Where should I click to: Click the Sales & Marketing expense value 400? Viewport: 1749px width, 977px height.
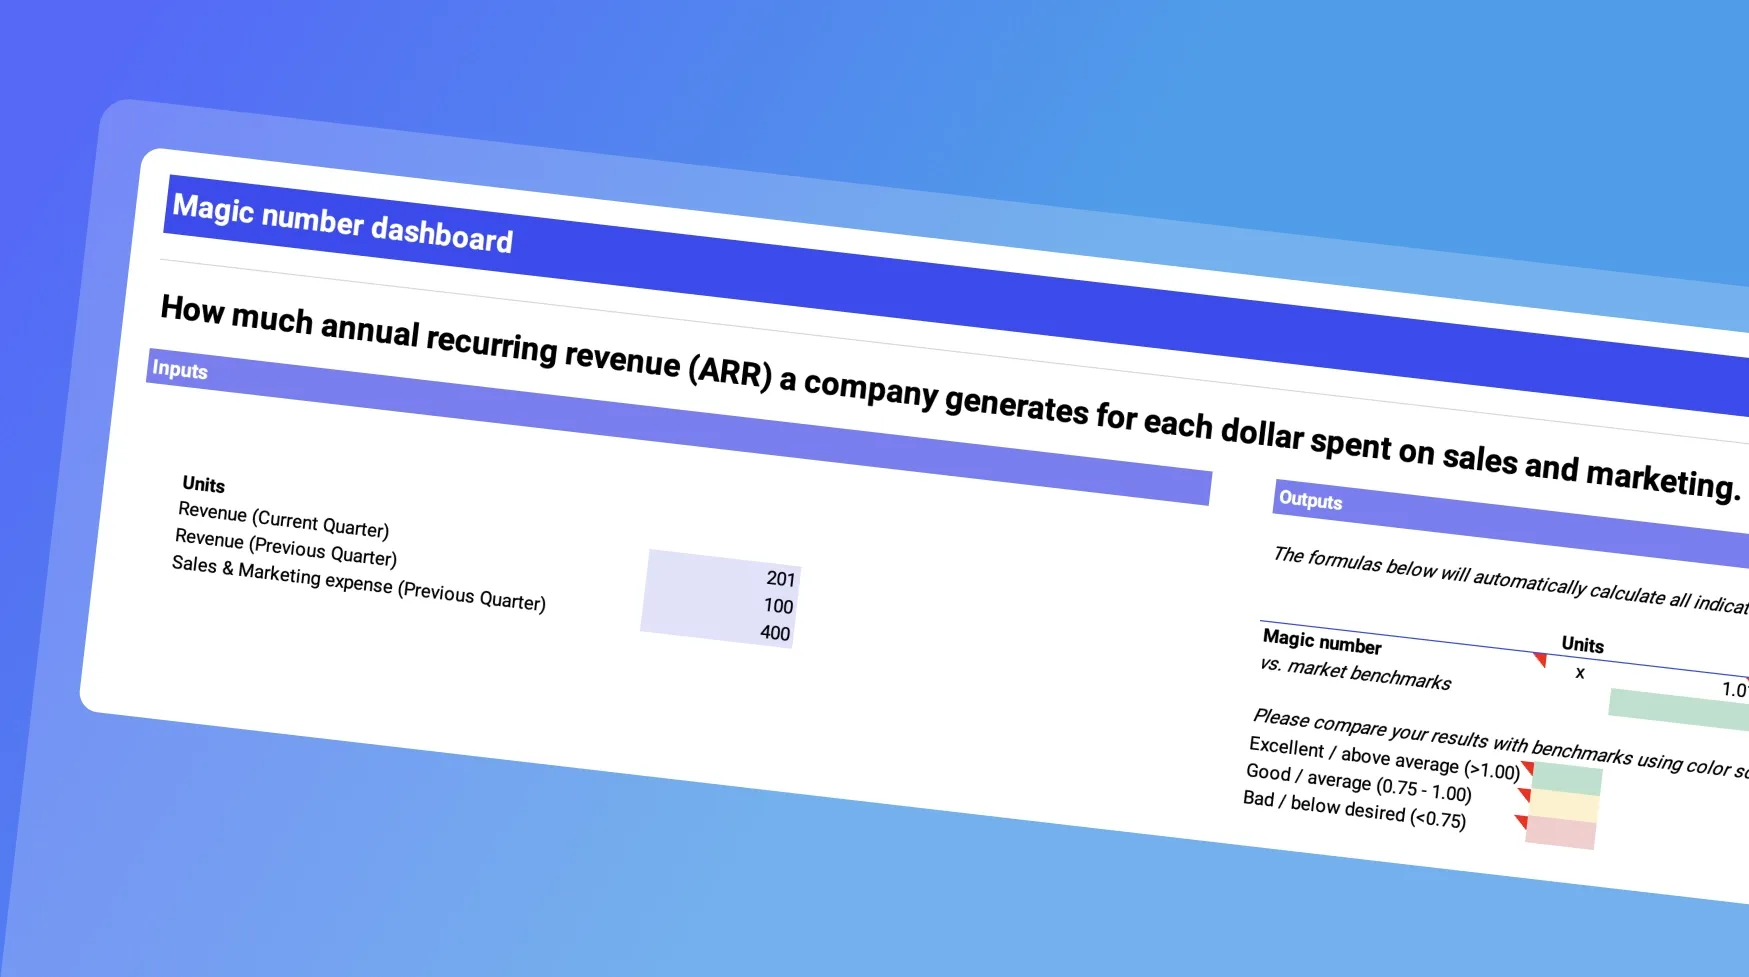(774, 632)
